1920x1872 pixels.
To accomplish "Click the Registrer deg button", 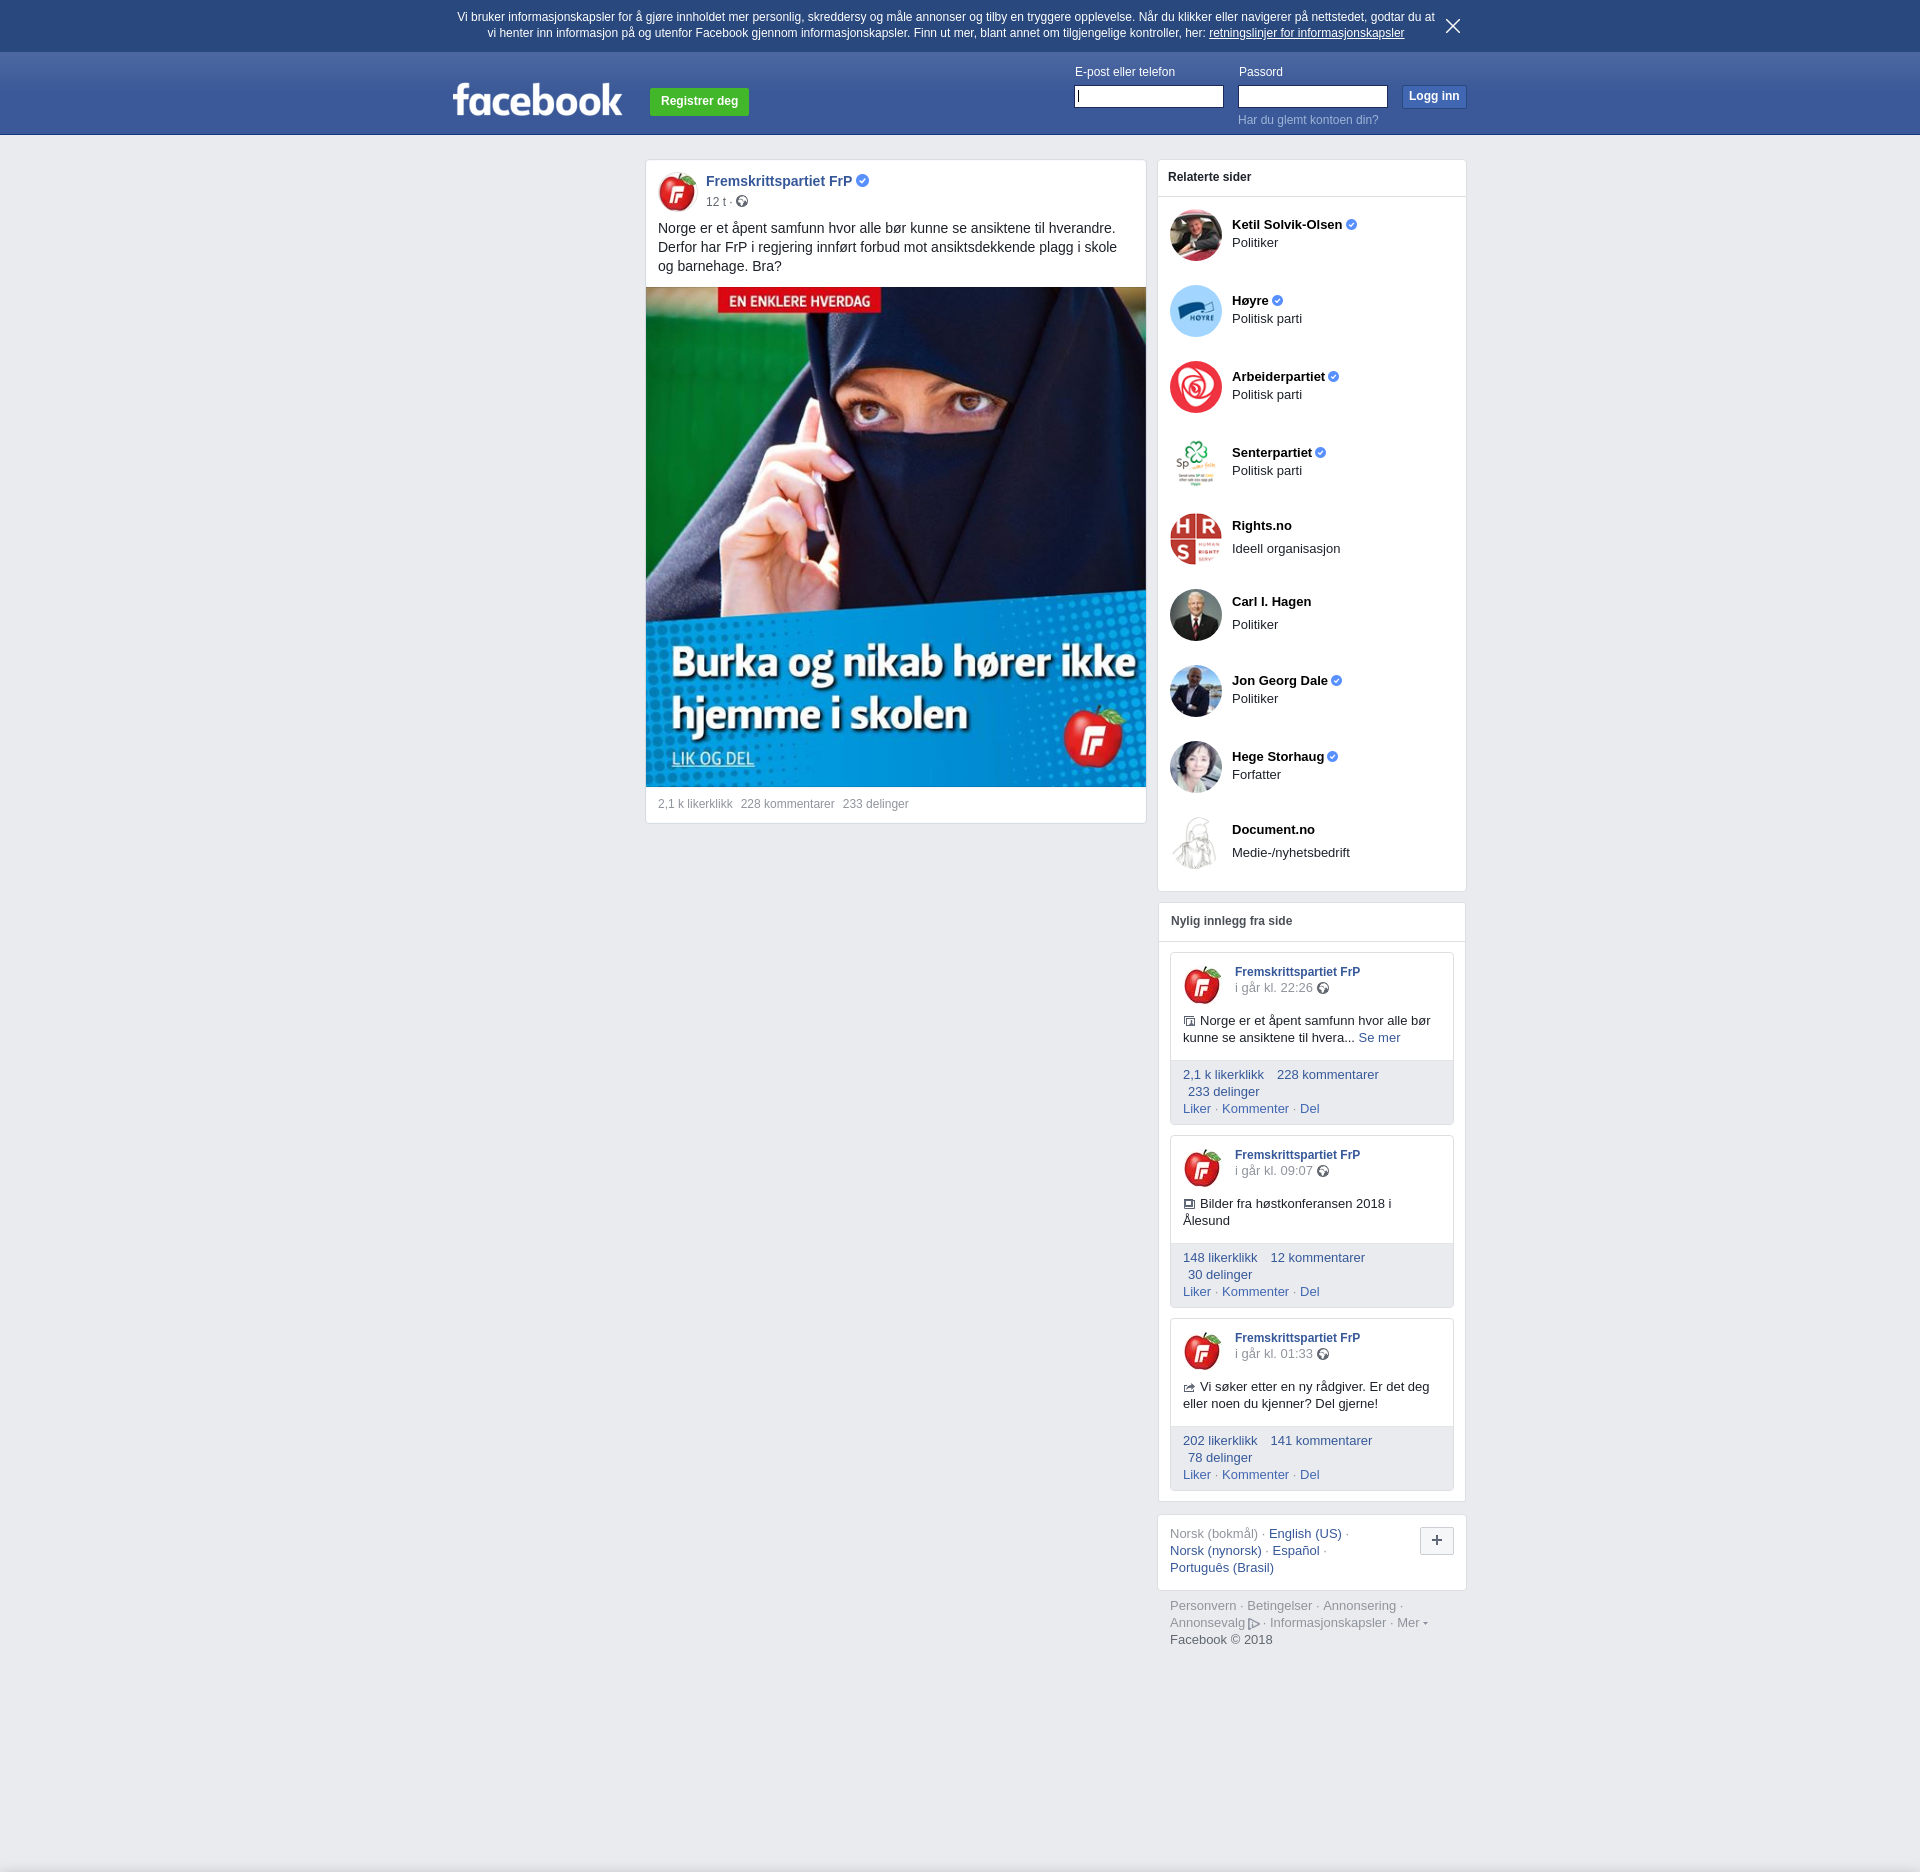I will pyautogui.click(x=699, y=101).
